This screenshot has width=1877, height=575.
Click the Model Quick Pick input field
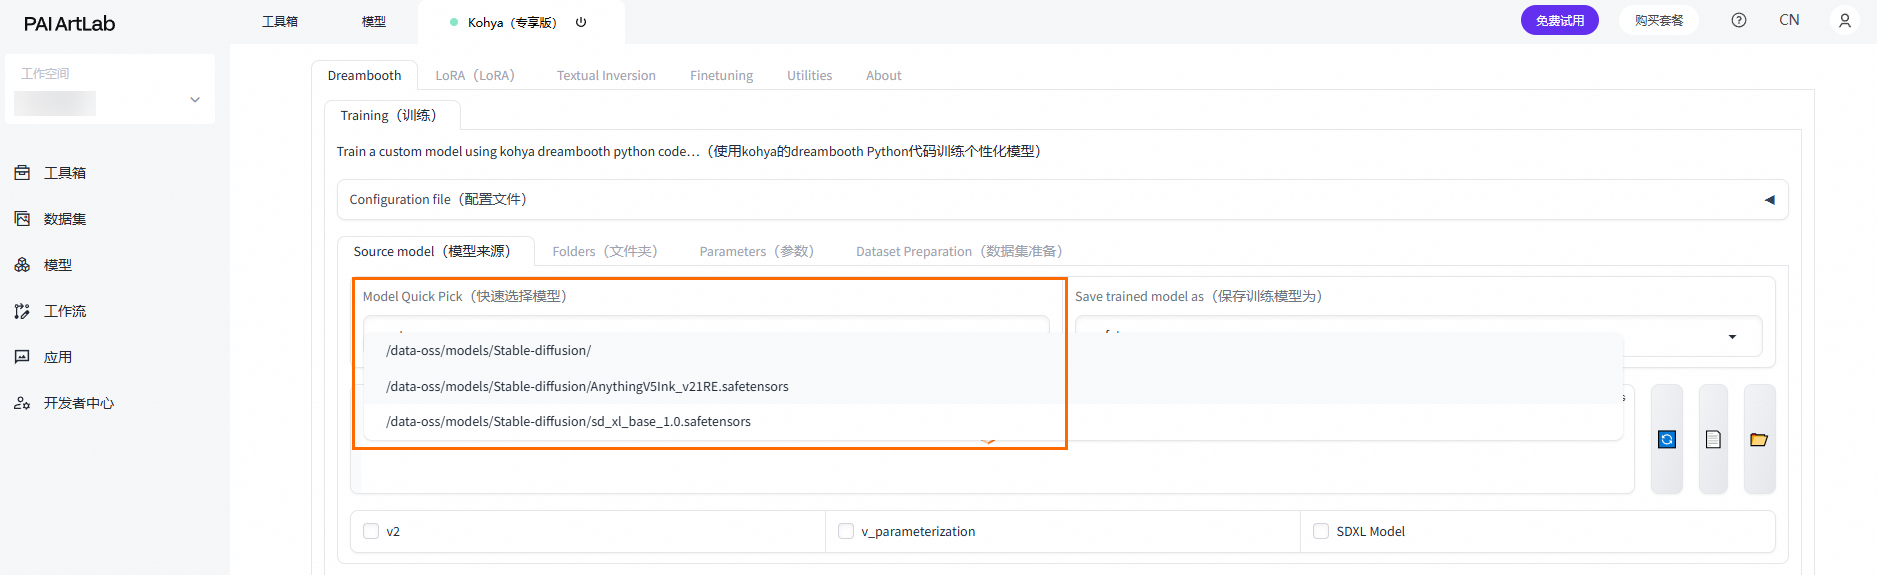[706, 325]
